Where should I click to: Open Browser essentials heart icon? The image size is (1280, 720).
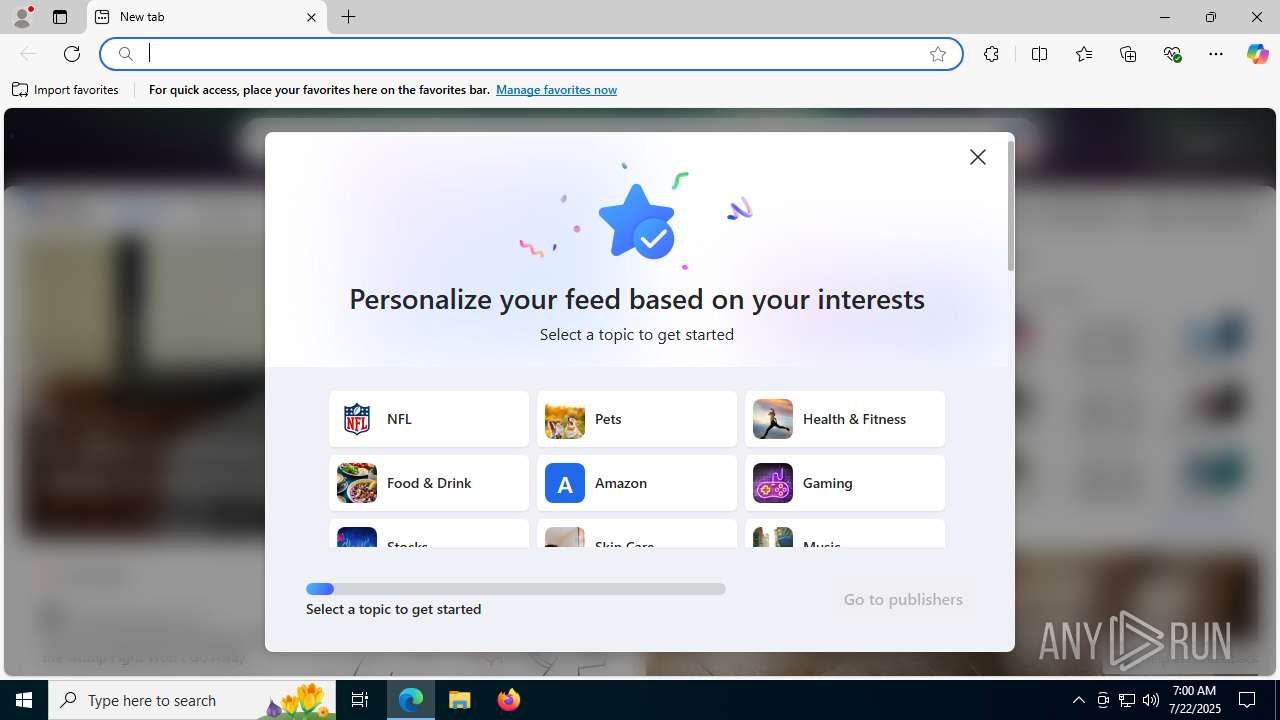(x=1172, y=54)
